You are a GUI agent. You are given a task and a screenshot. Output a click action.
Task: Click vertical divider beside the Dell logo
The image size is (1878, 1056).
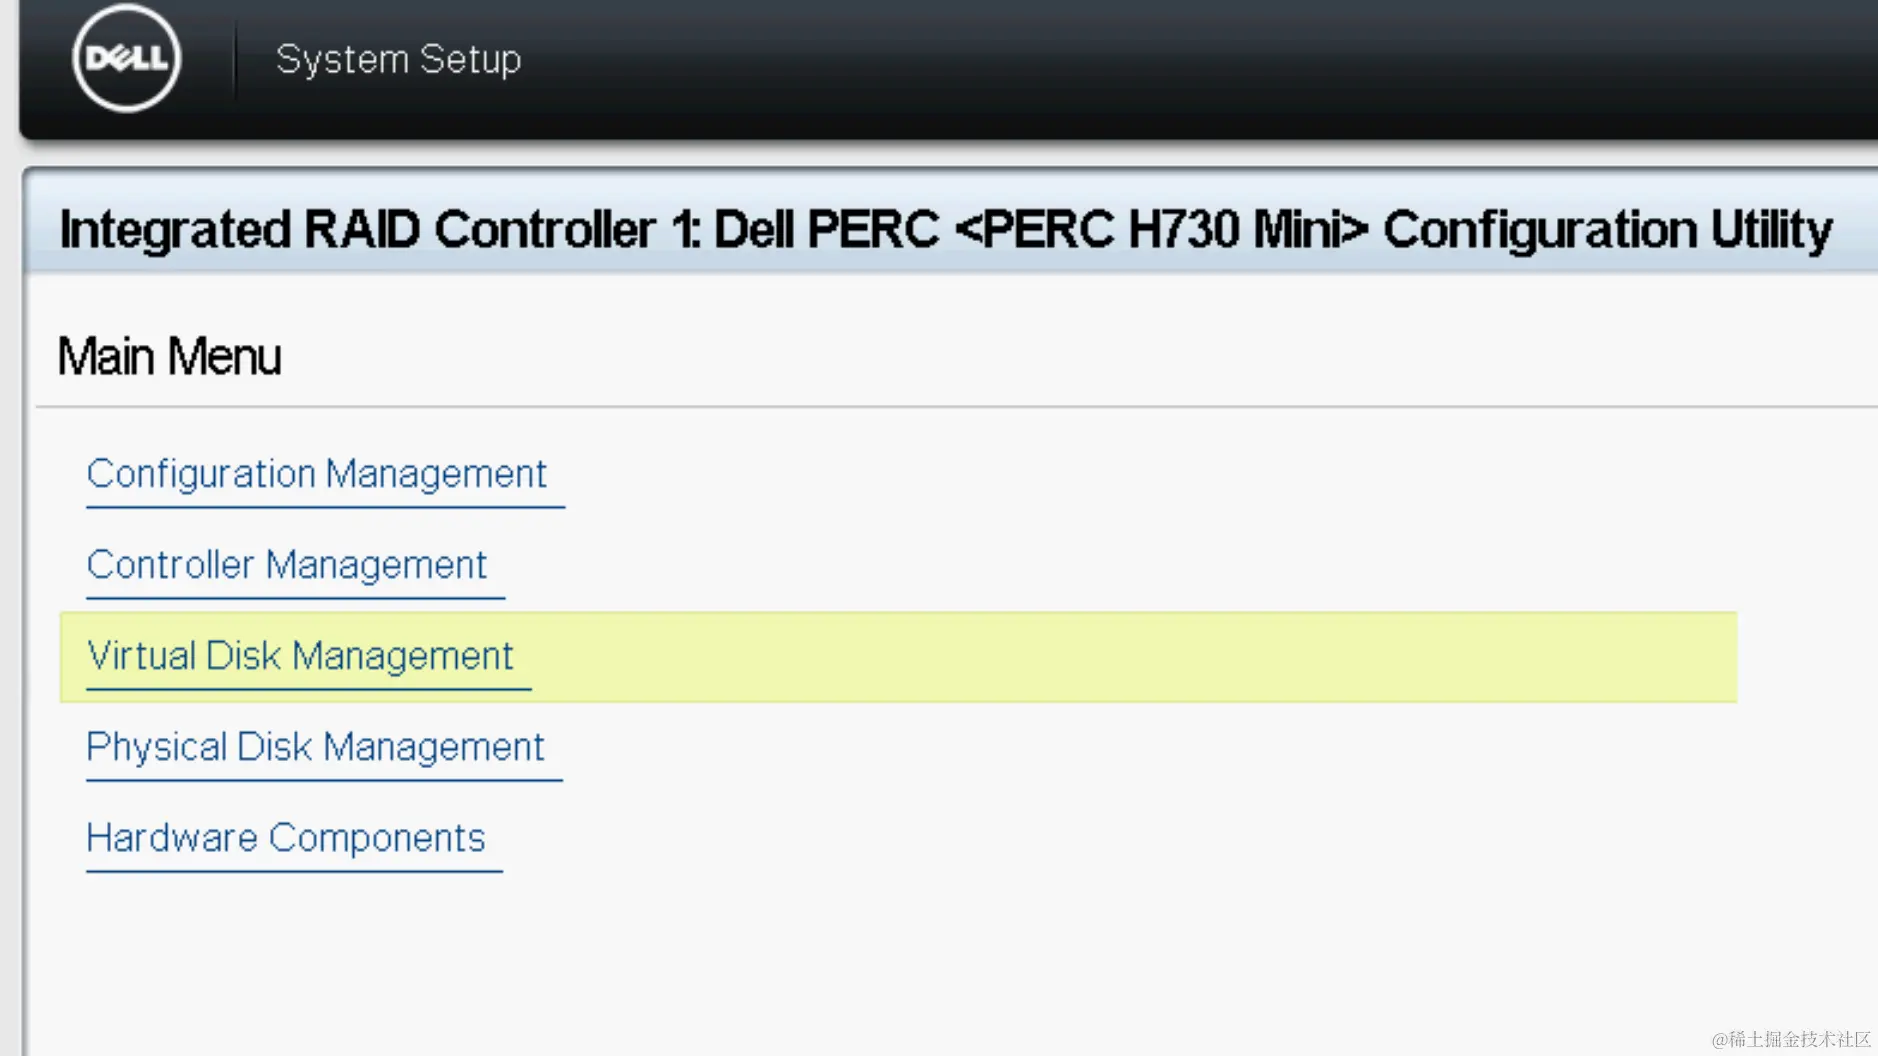click(235, 58)
